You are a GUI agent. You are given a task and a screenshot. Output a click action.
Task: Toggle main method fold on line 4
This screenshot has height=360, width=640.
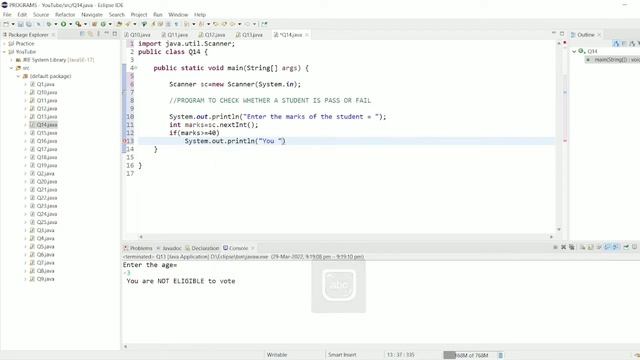136,68
